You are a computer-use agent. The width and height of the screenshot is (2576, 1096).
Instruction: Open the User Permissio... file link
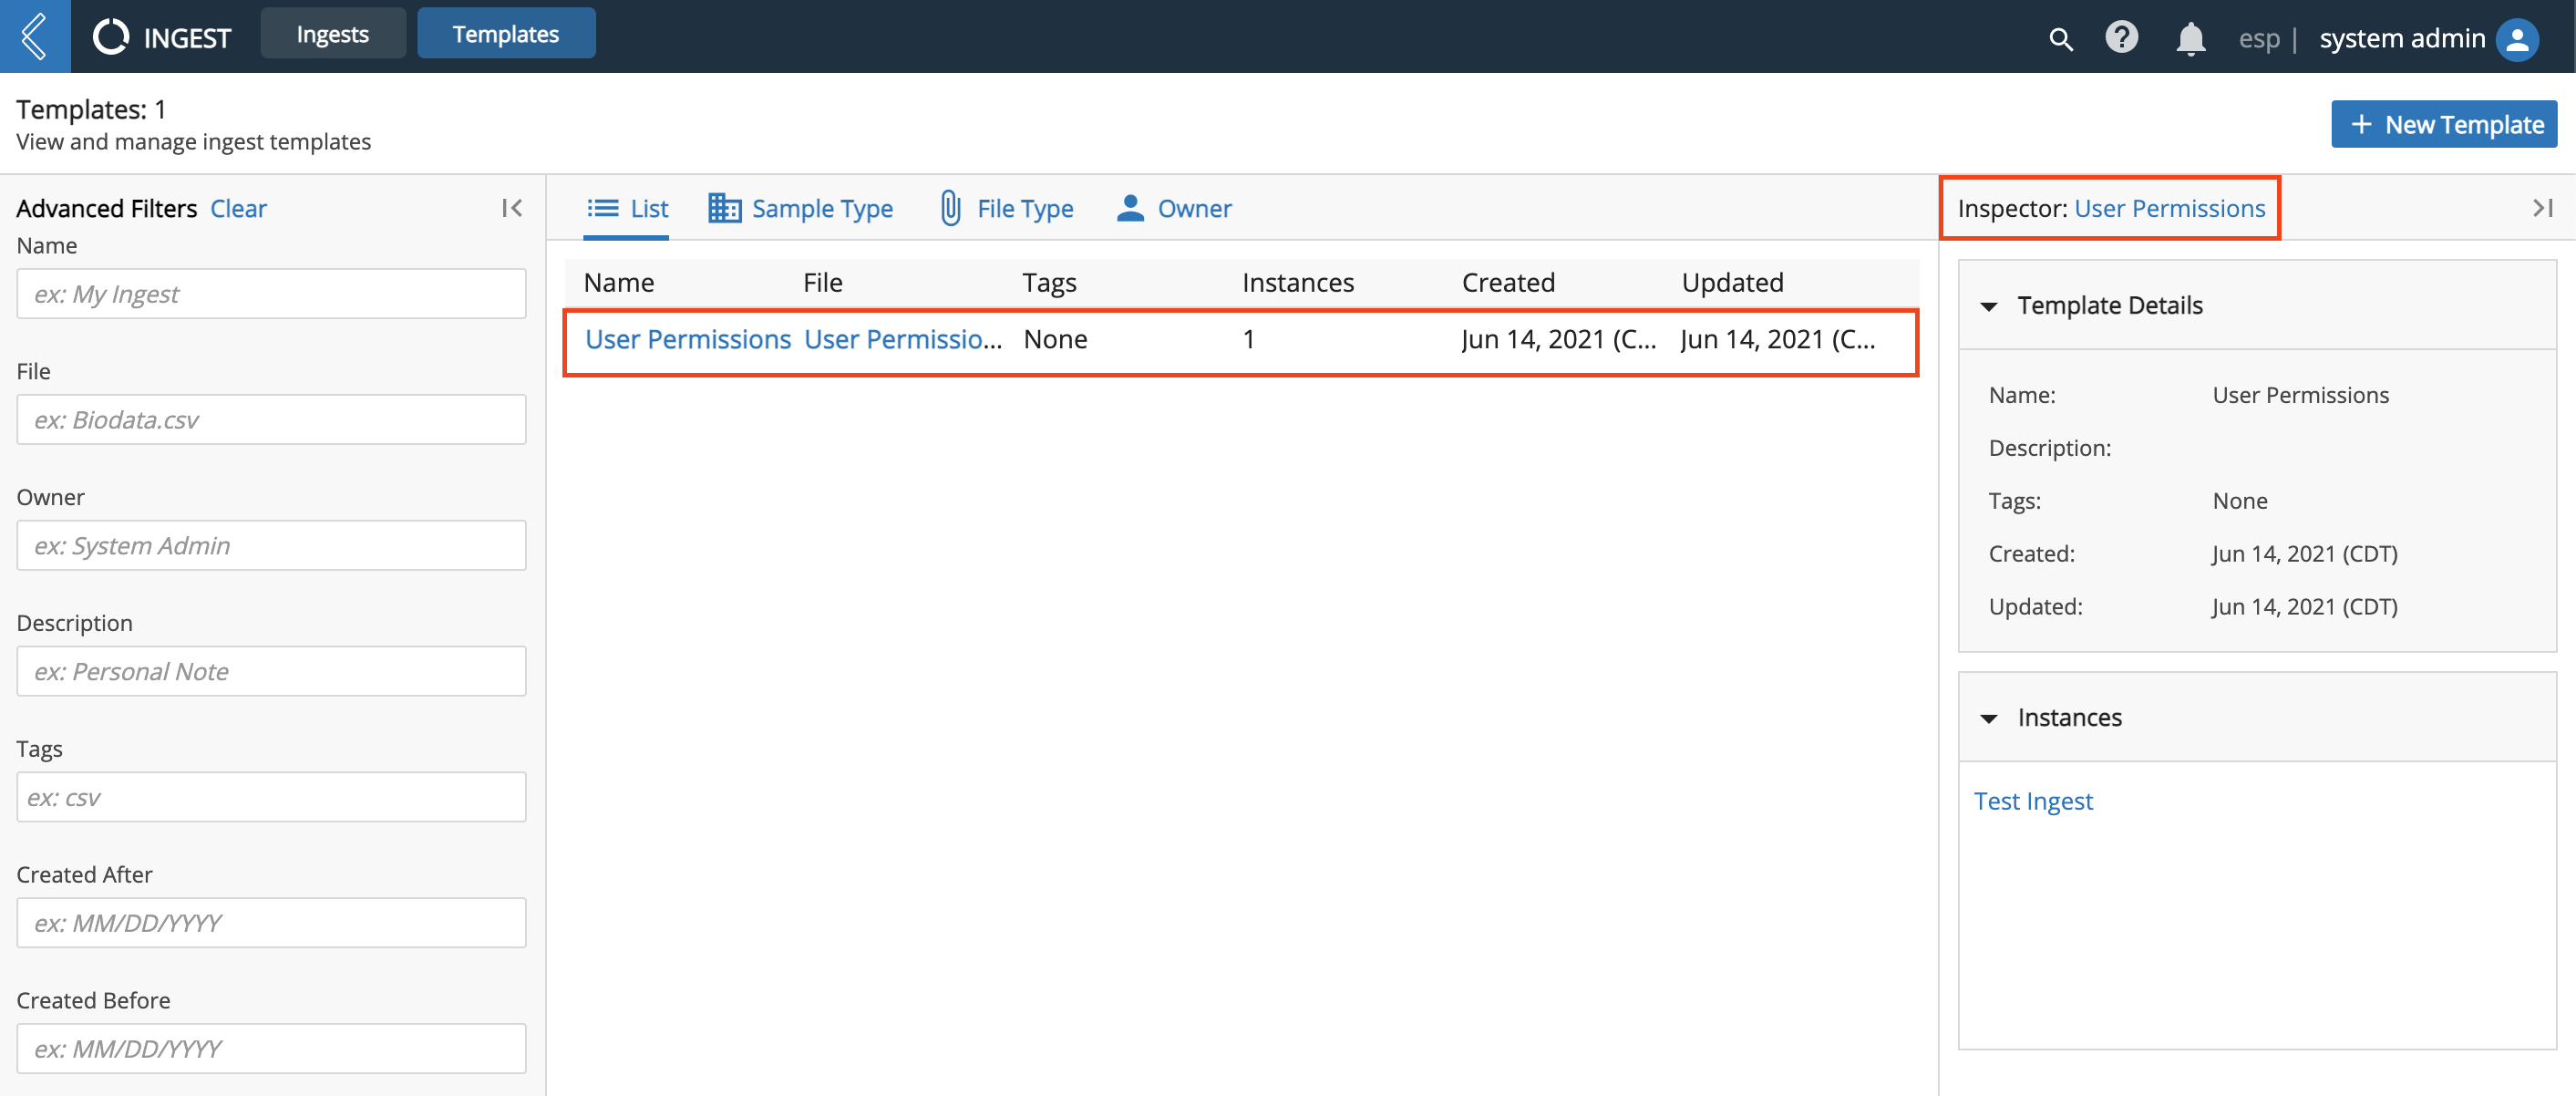click(x=903, y=339)
